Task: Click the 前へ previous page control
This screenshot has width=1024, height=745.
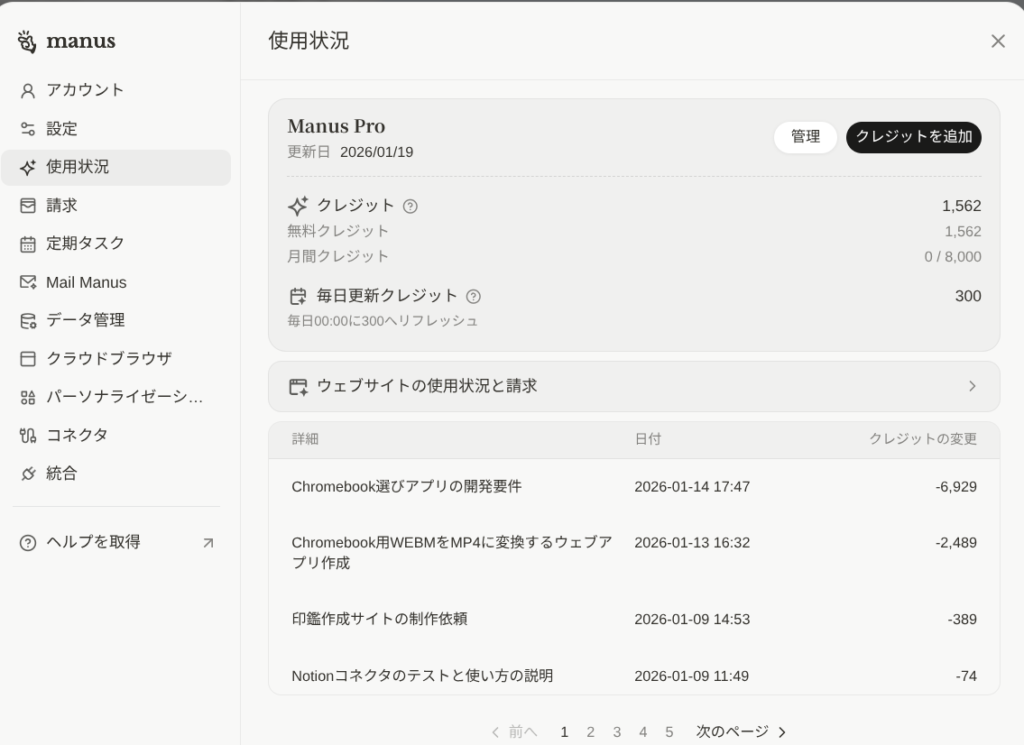Action: pyautogui.click(x=514, y=732)
